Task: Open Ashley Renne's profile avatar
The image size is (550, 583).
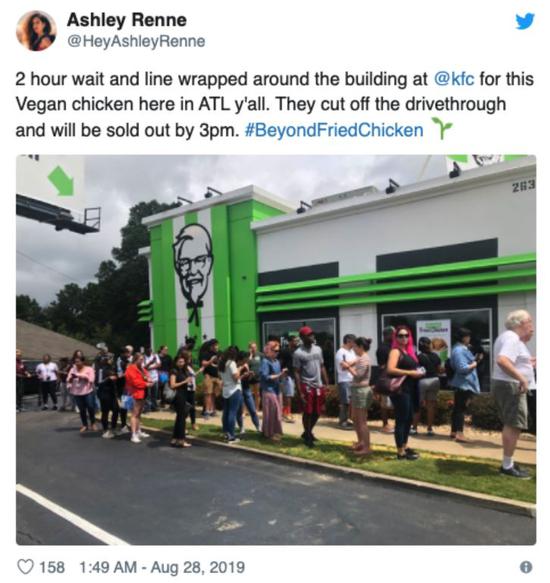Action: coord(36,30)
